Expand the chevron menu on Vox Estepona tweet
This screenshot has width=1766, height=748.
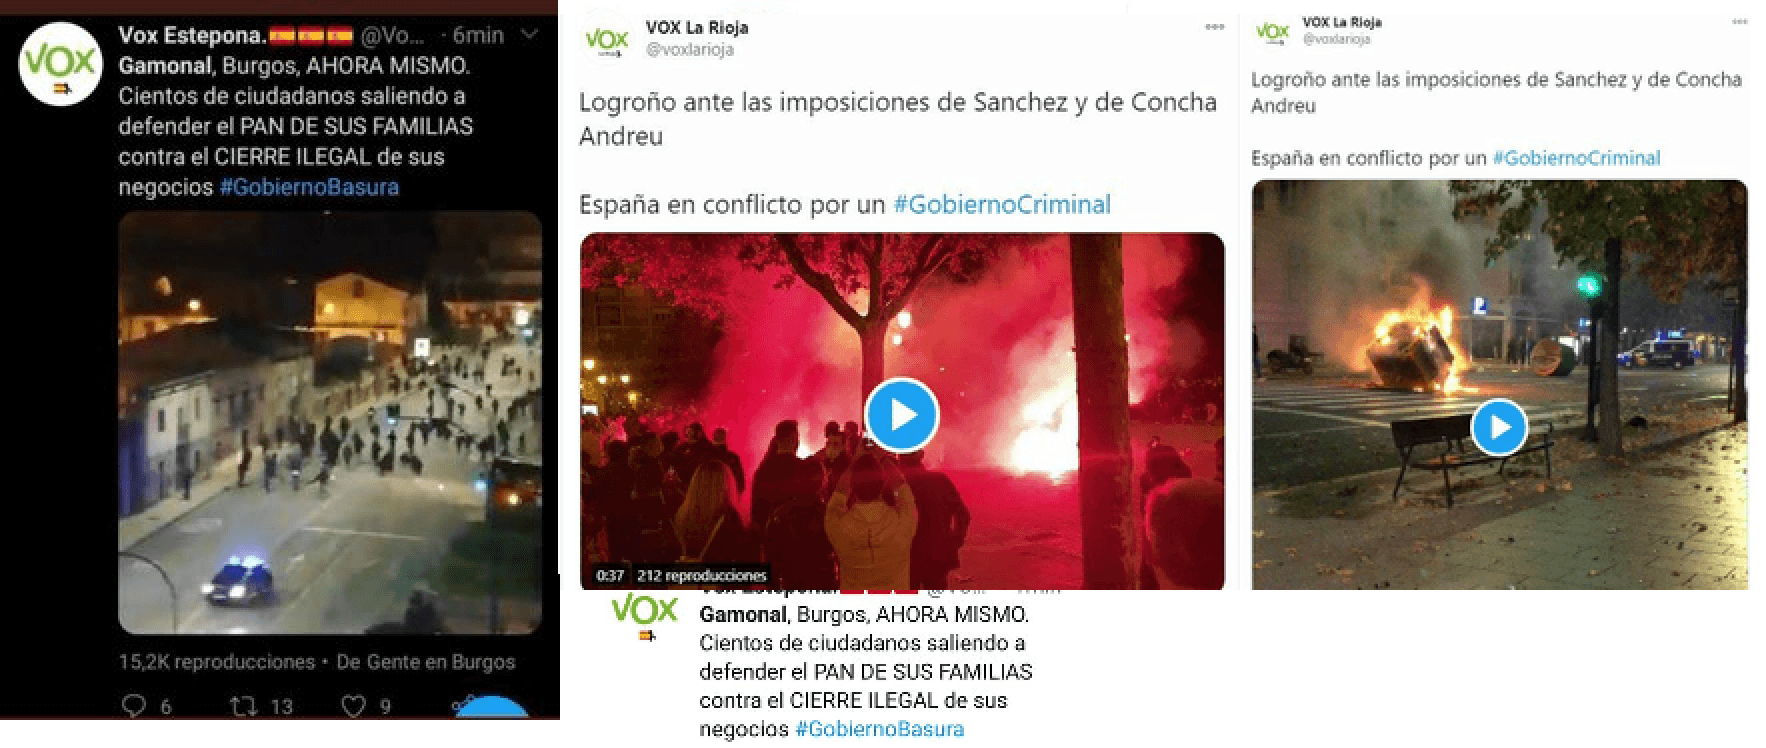coord(531,35)
